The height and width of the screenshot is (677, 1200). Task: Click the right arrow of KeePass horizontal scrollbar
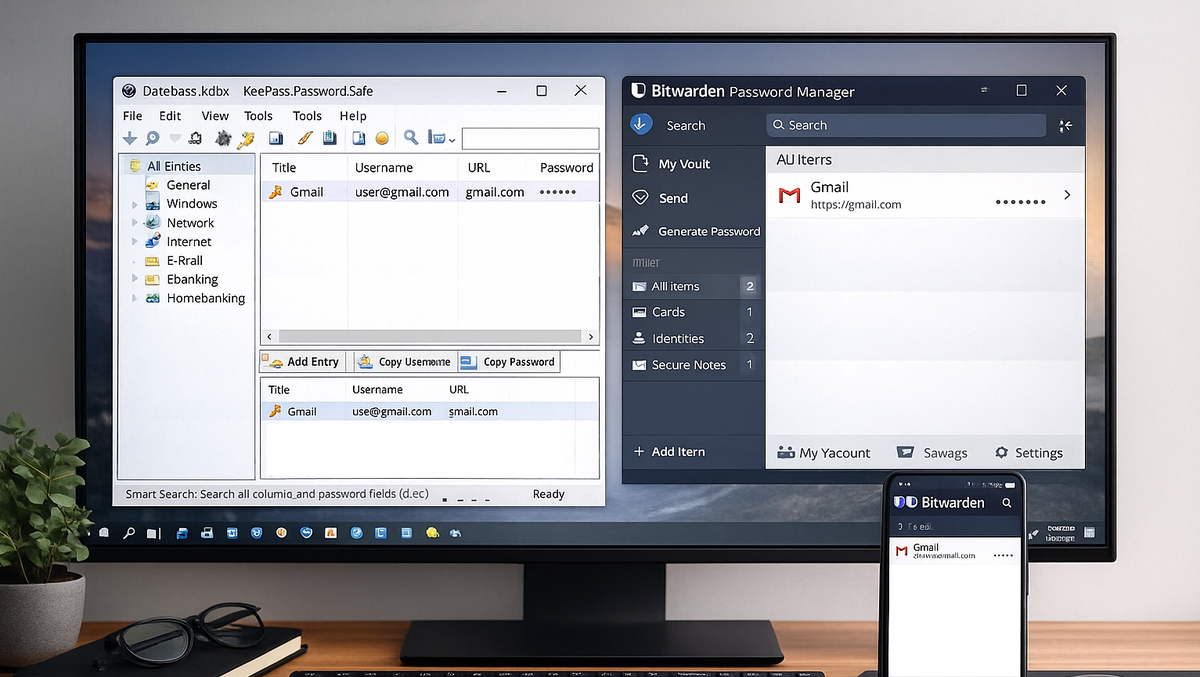click(591, 337)
